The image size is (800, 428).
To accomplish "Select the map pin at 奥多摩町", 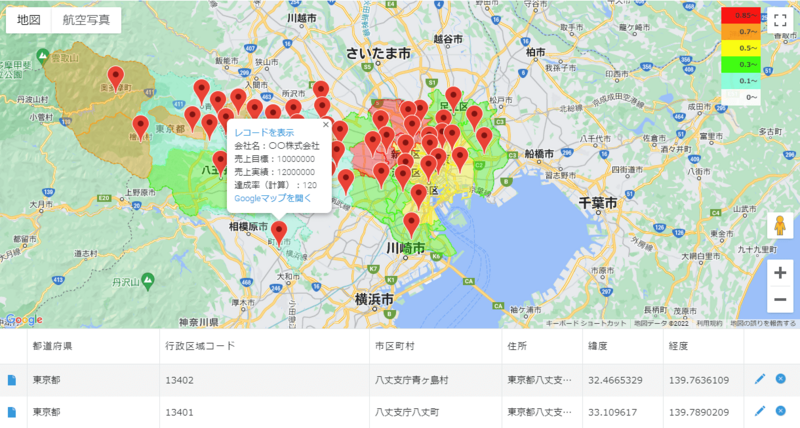I will point(116,79).
